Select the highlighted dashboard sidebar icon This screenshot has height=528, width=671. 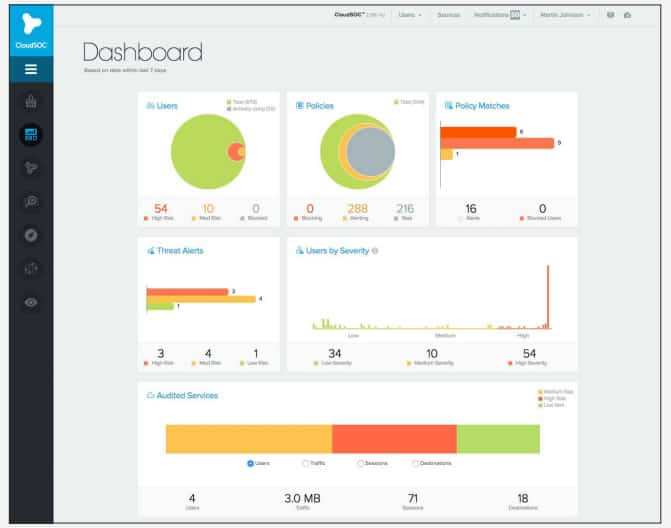[x=31, y=135]
